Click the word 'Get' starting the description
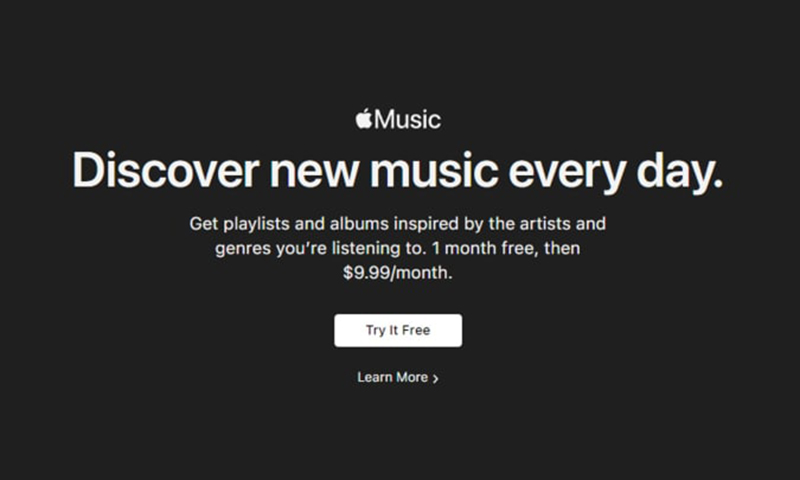This screenshot has height=480, width=800. (x=204, y=223)
